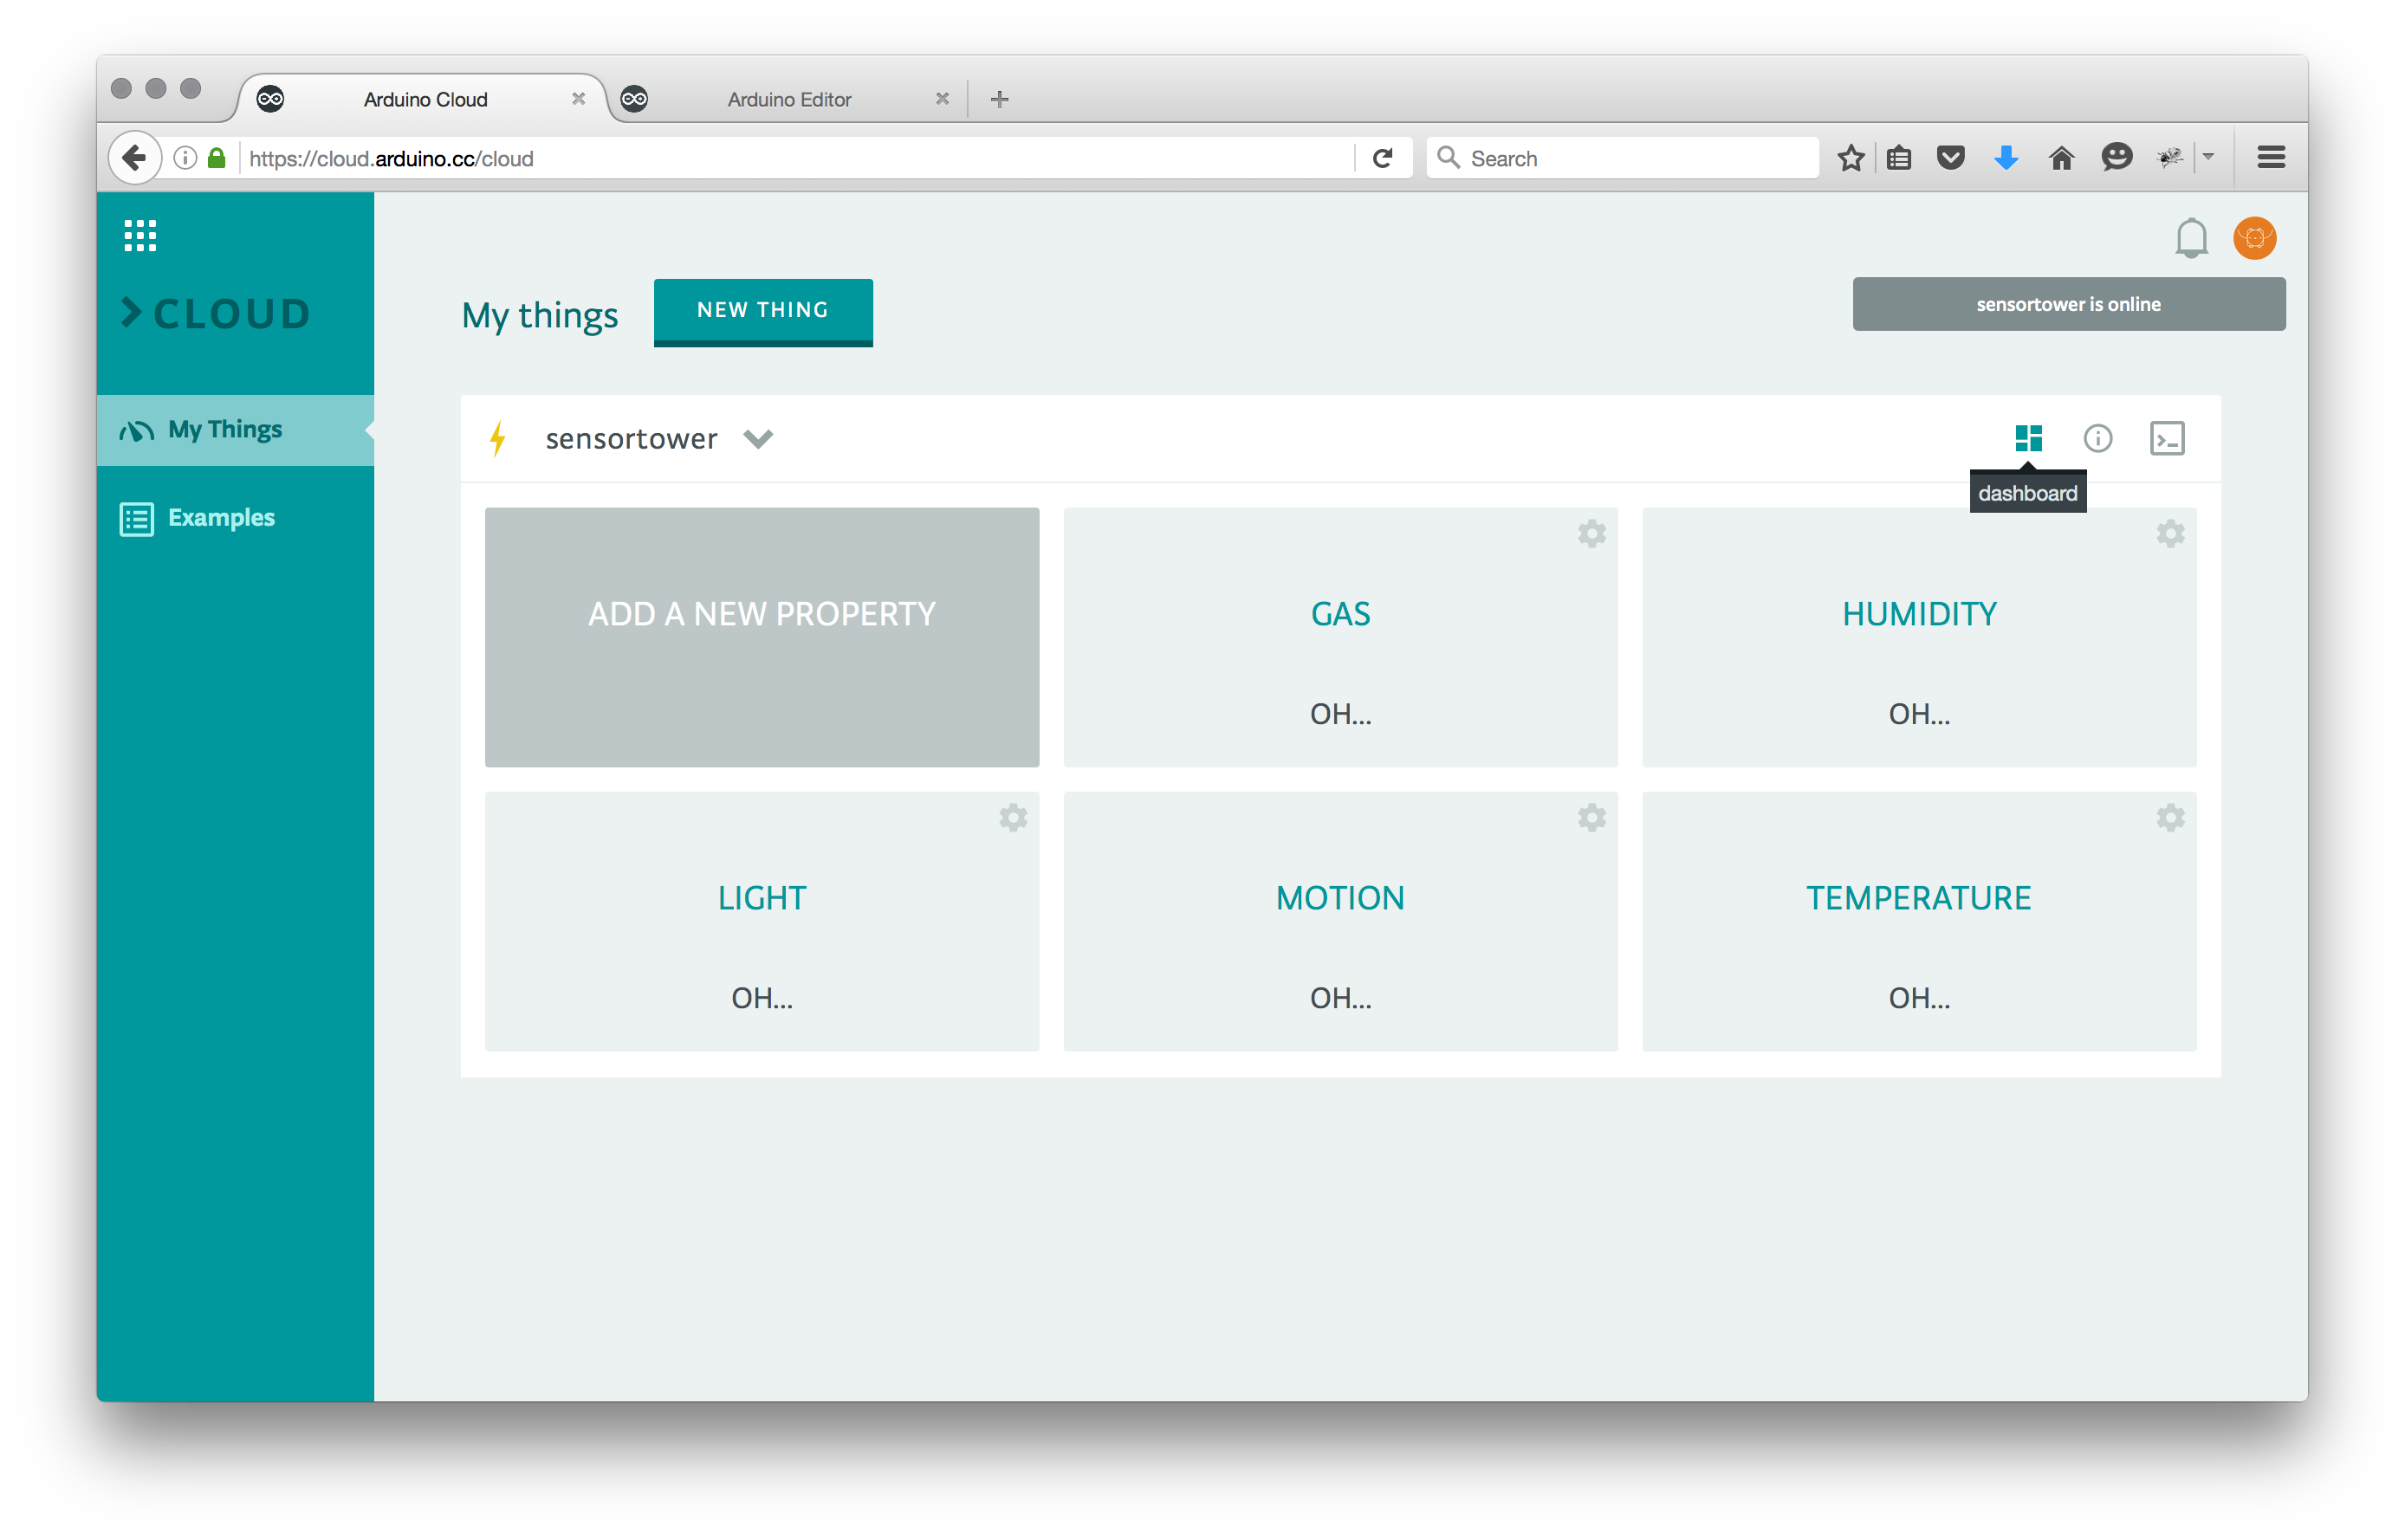Open settings gear on TEMPERATURE property
Viewport: 2405px width, 1540px height.
coord(2169,817)
